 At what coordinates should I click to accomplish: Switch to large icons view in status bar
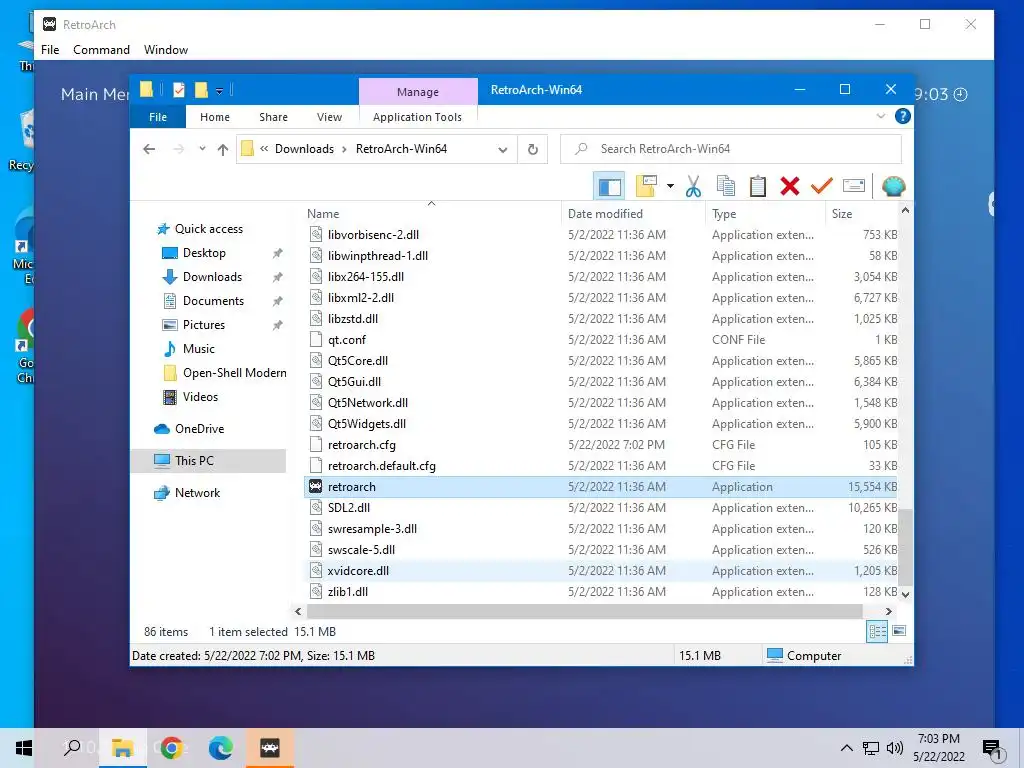(x=899, y=631)
